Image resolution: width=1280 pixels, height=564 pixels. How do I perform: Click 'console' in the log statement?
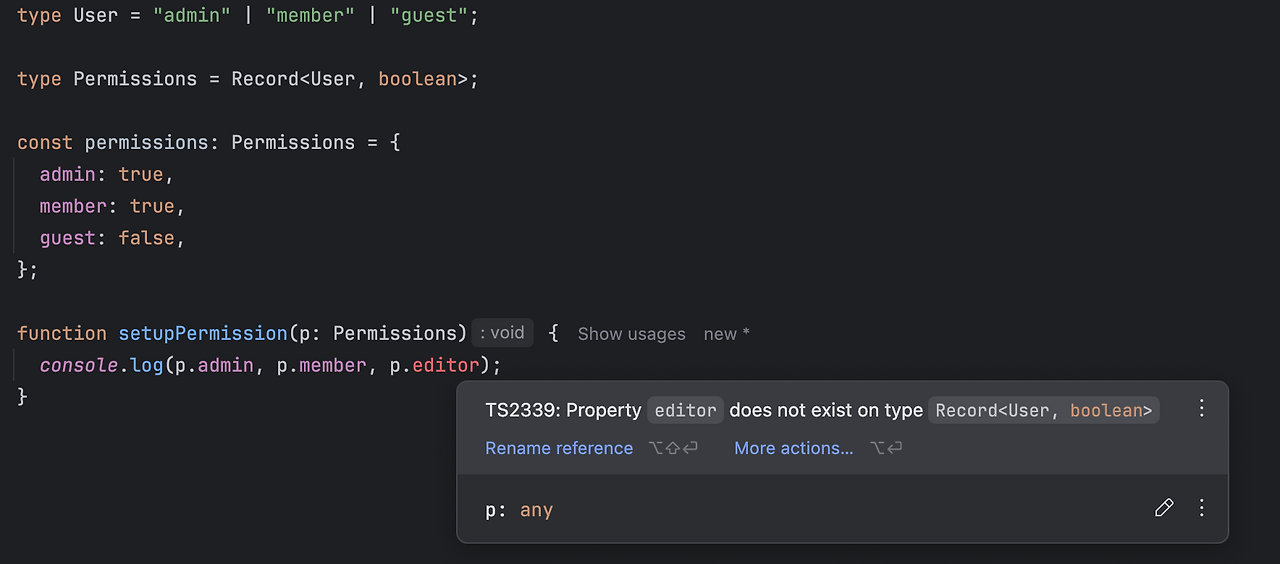[x=79, y=365]
